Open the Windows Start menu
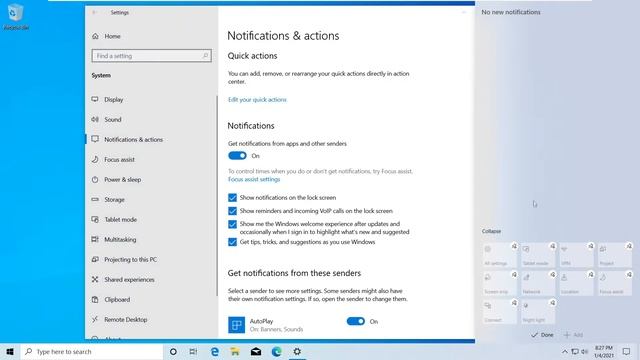 [10, 351]
